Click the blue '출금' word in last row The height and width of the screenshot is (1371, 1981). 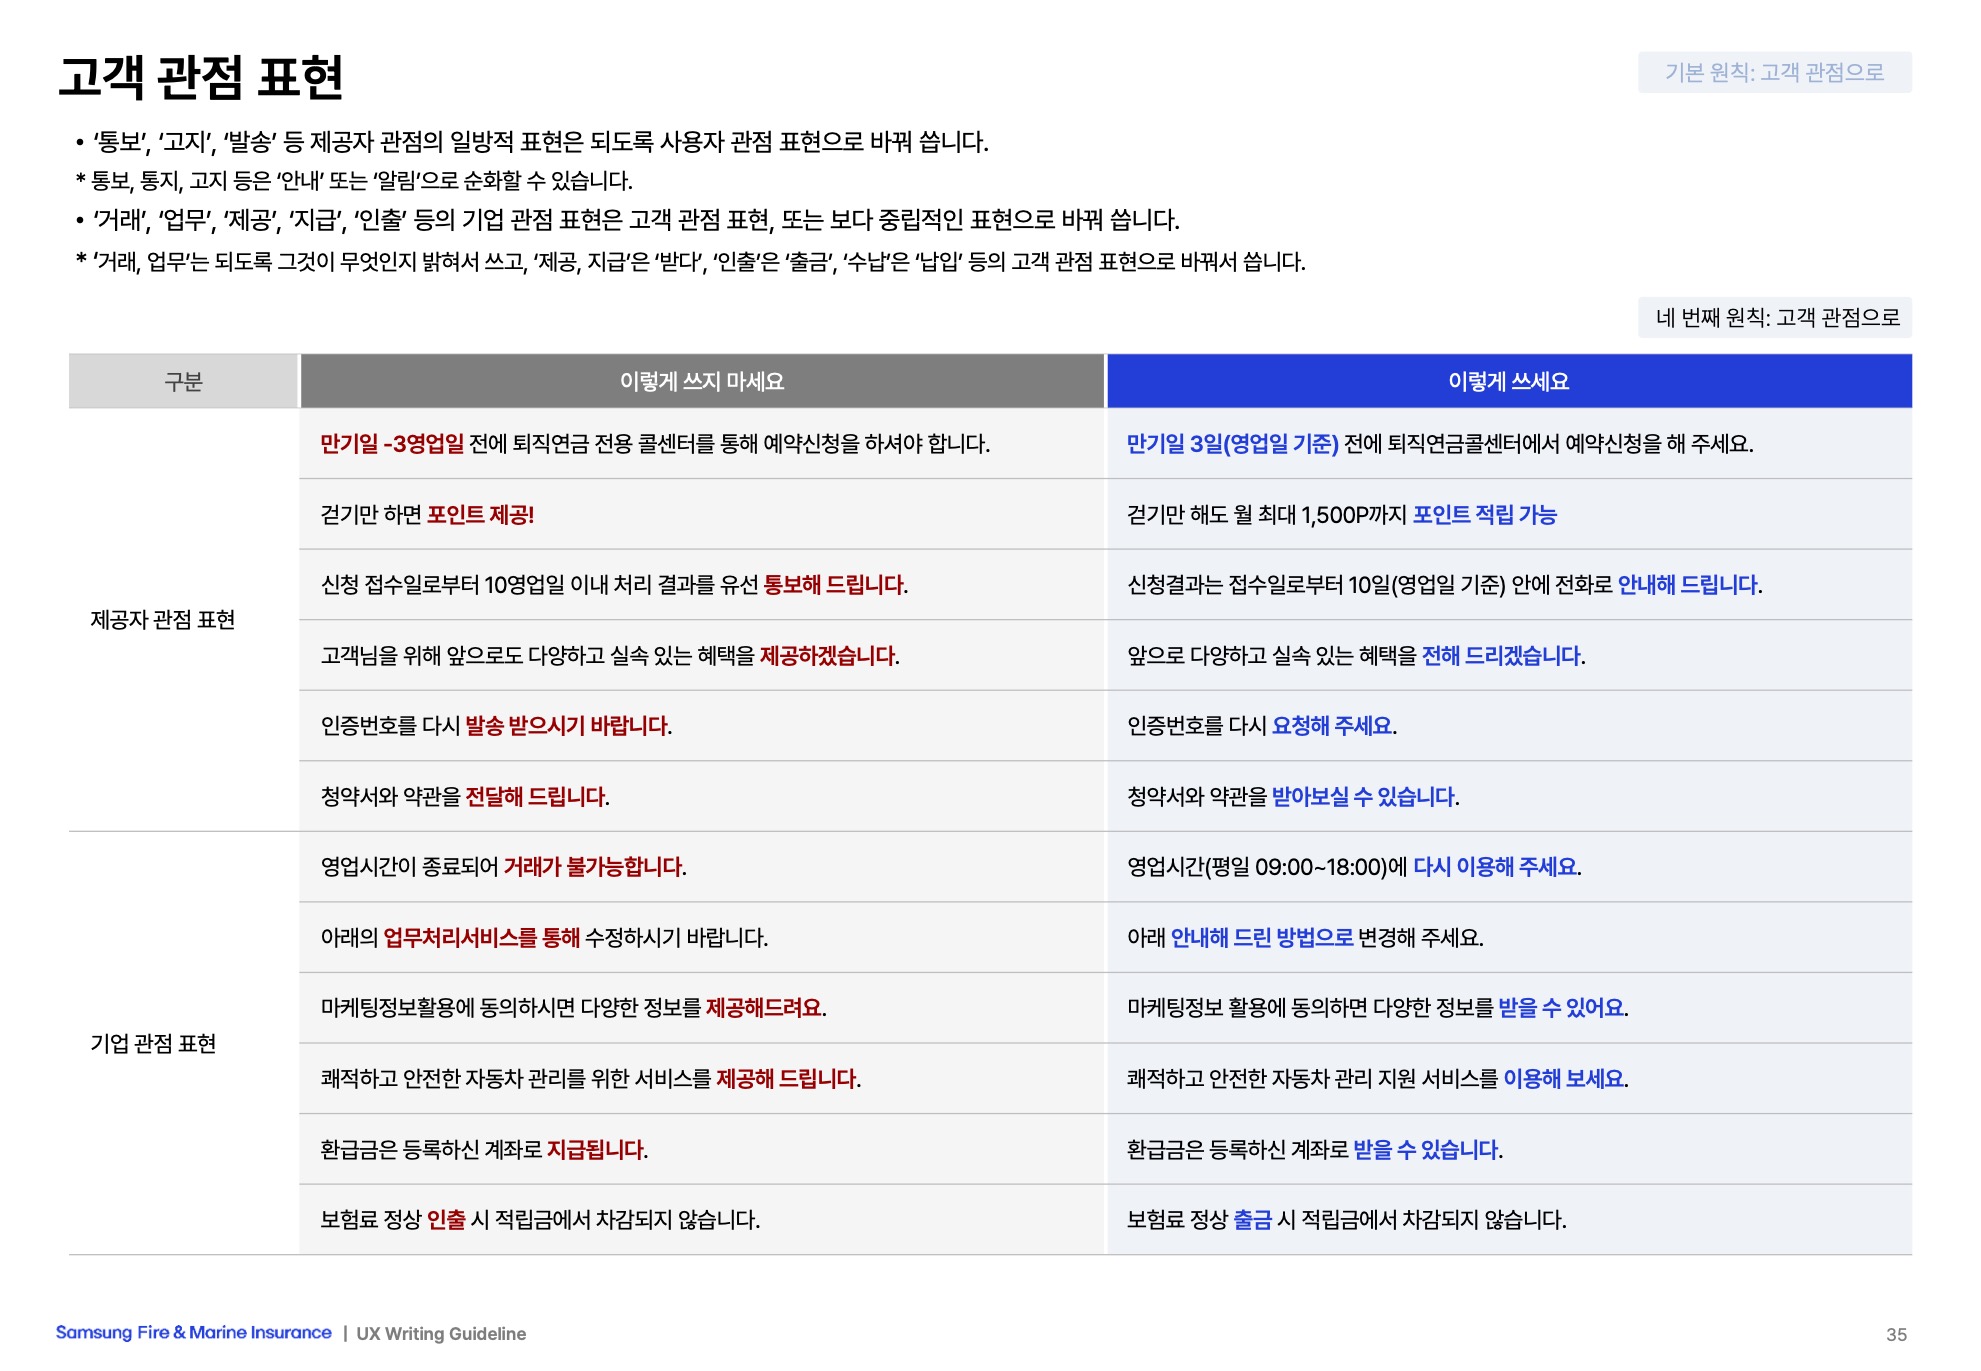(1252, 1220)
